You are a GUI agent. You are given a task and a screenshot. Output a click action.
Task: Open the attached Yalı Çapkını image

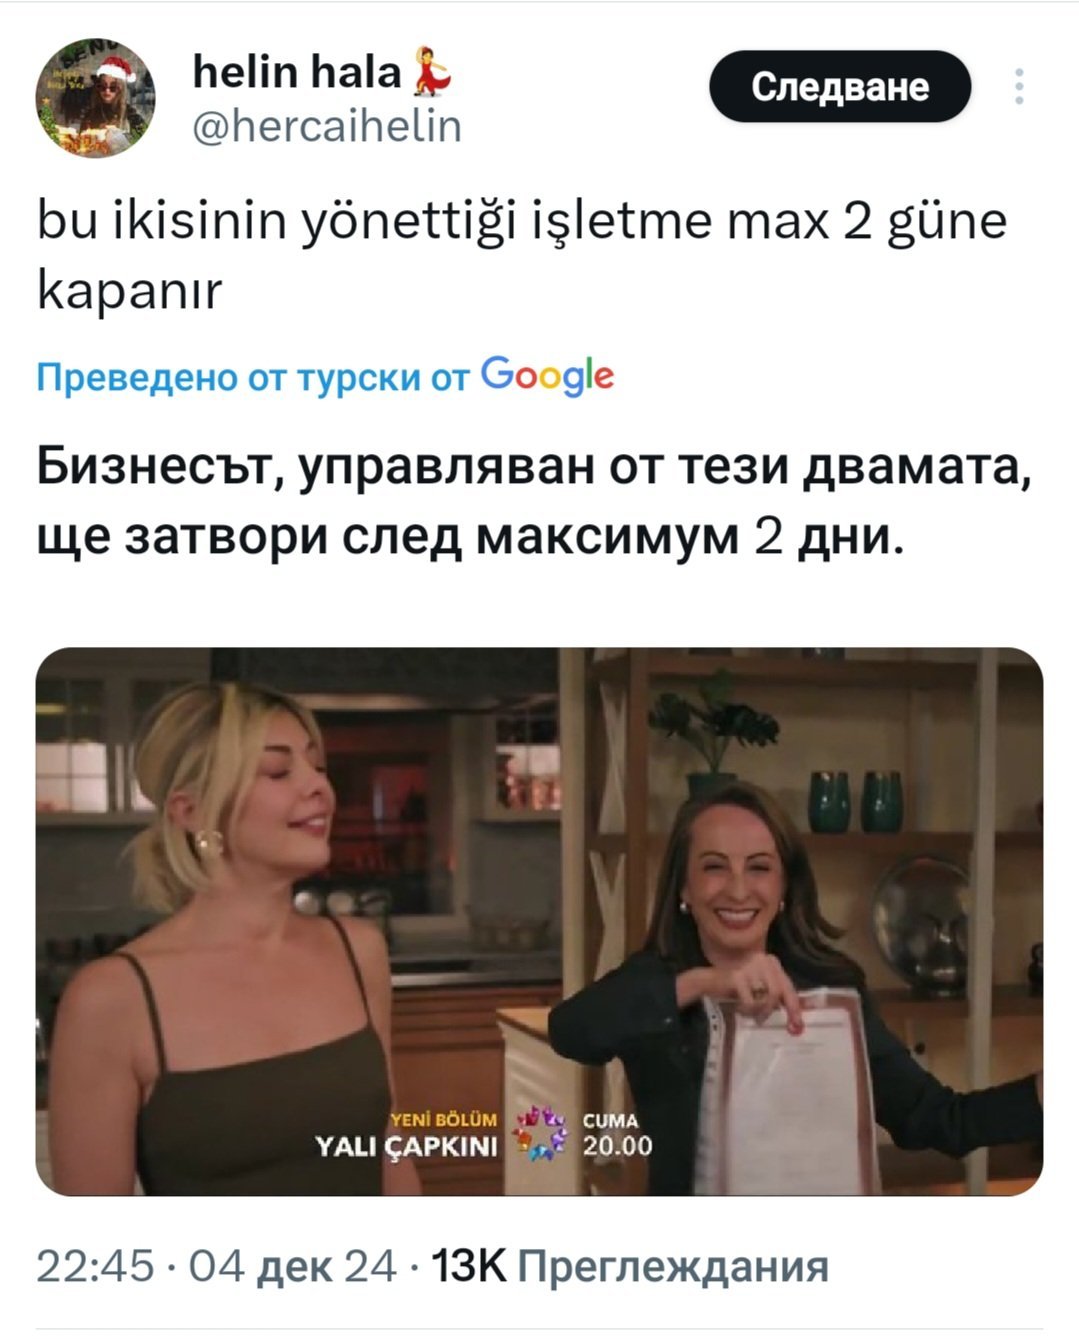539,921
